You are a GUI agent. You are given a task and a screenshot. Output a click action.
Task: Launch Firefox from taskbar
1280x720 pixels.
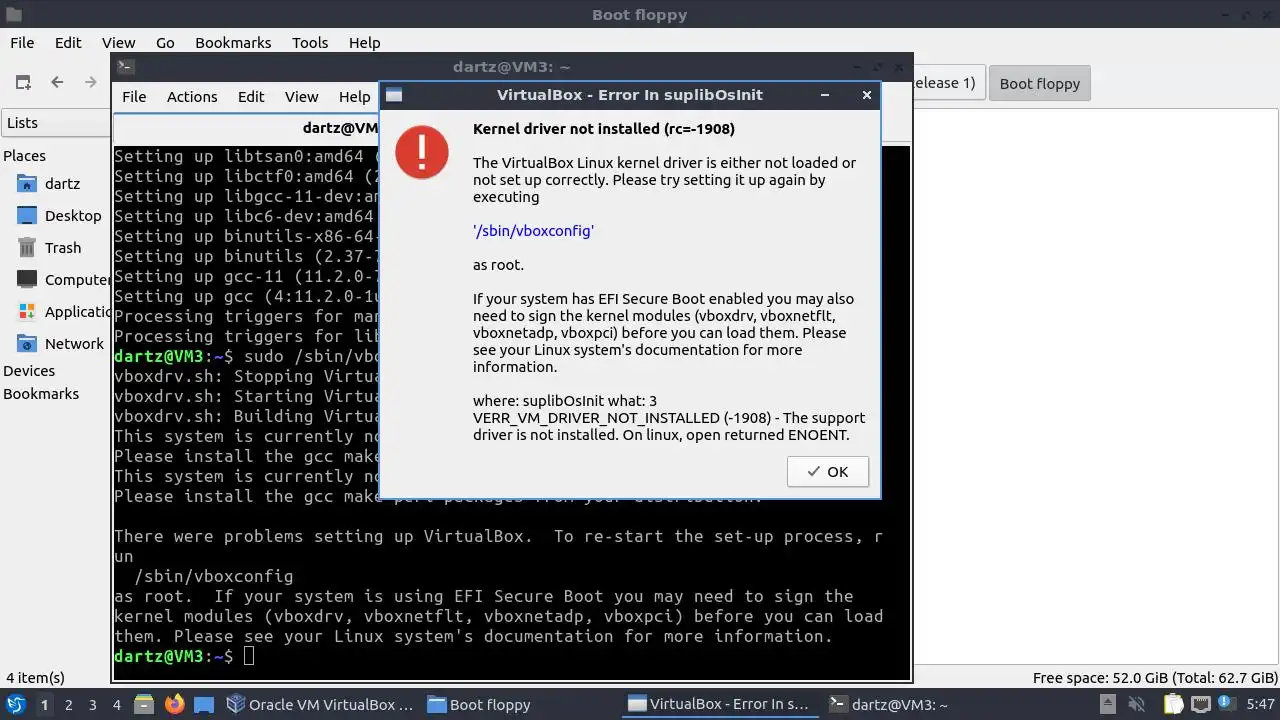pyautogui.click(x=174, y=705)
